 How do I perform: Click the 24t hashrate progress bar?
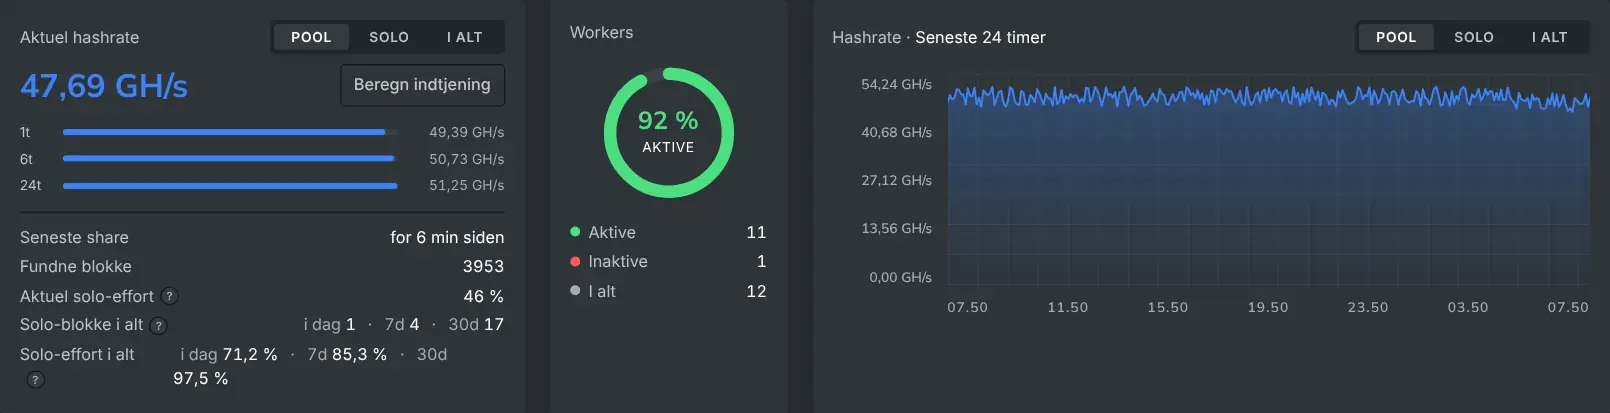(x=230, y=185)
